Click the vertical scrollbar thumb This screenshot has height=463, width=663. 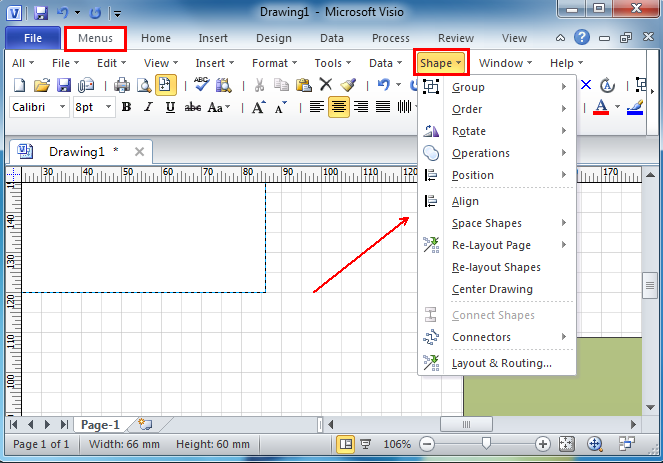[x=650, y=286]
